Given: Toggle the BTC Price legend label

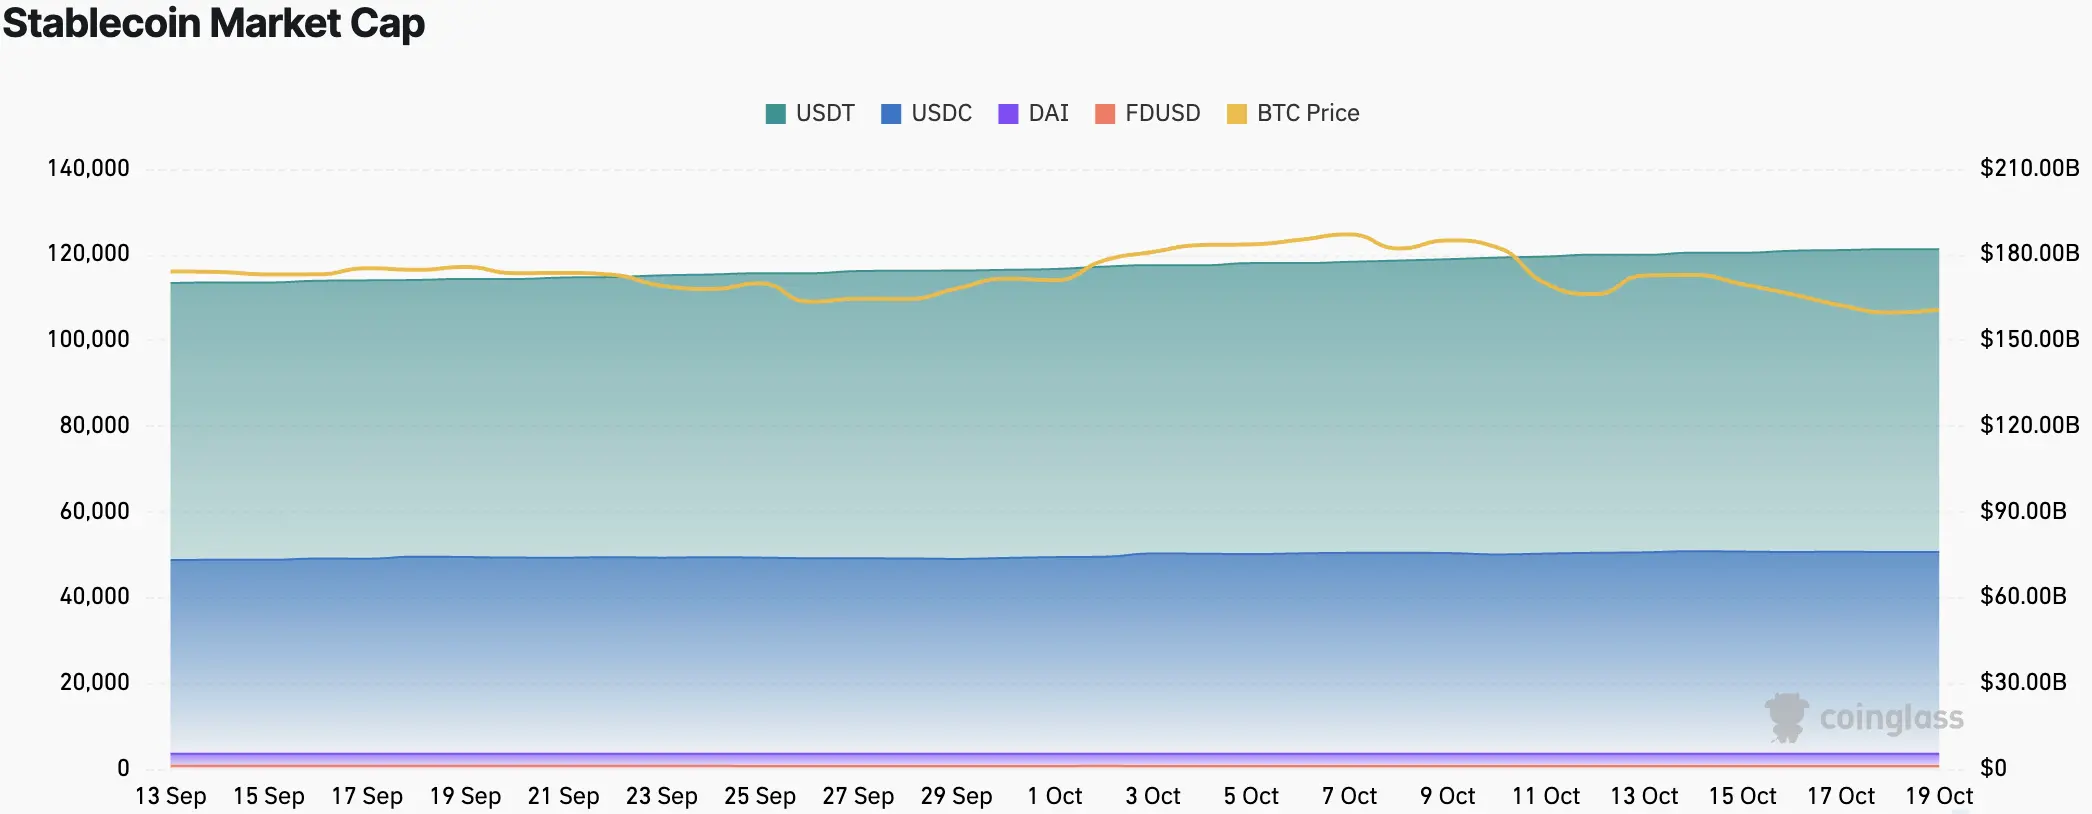Looking at the screenshot, I should click(x=1308, y=113).
